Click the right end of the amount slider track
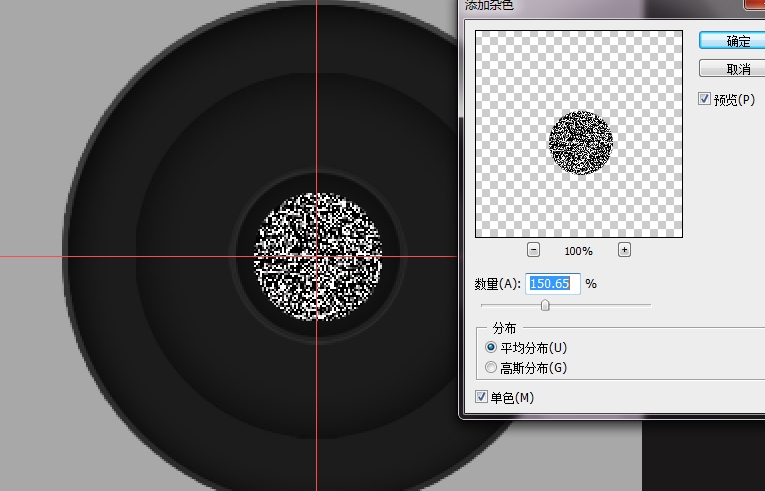This screenshot has width=765, height=491. pyautogui.click(x=648, y=305)
